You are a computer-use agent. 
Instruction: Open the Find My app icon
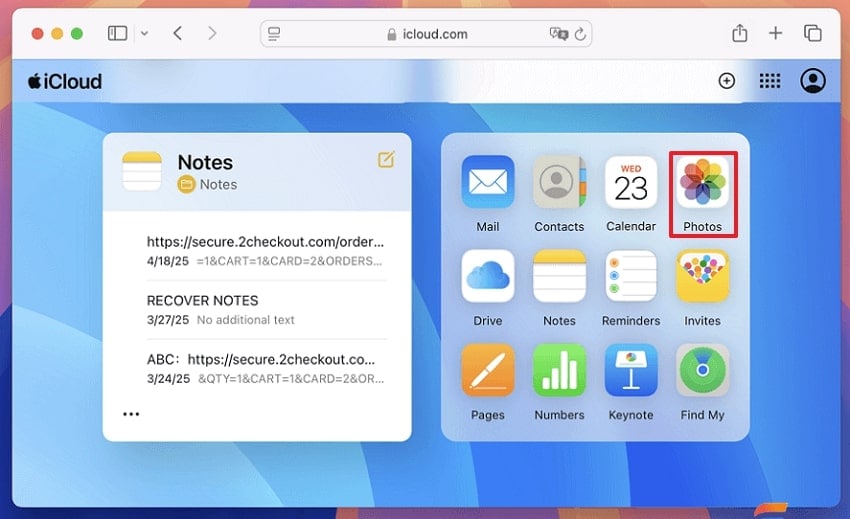point(702,370)
